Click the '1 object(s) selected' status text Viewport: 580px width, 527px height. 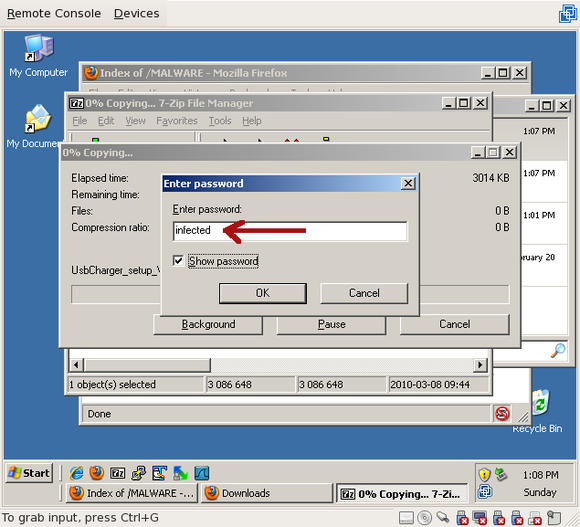112,385
